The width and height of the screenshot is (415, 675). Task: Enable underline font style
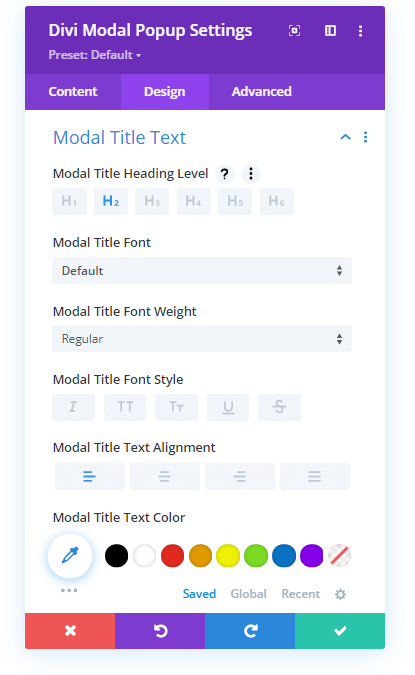(x=228, y=407)
